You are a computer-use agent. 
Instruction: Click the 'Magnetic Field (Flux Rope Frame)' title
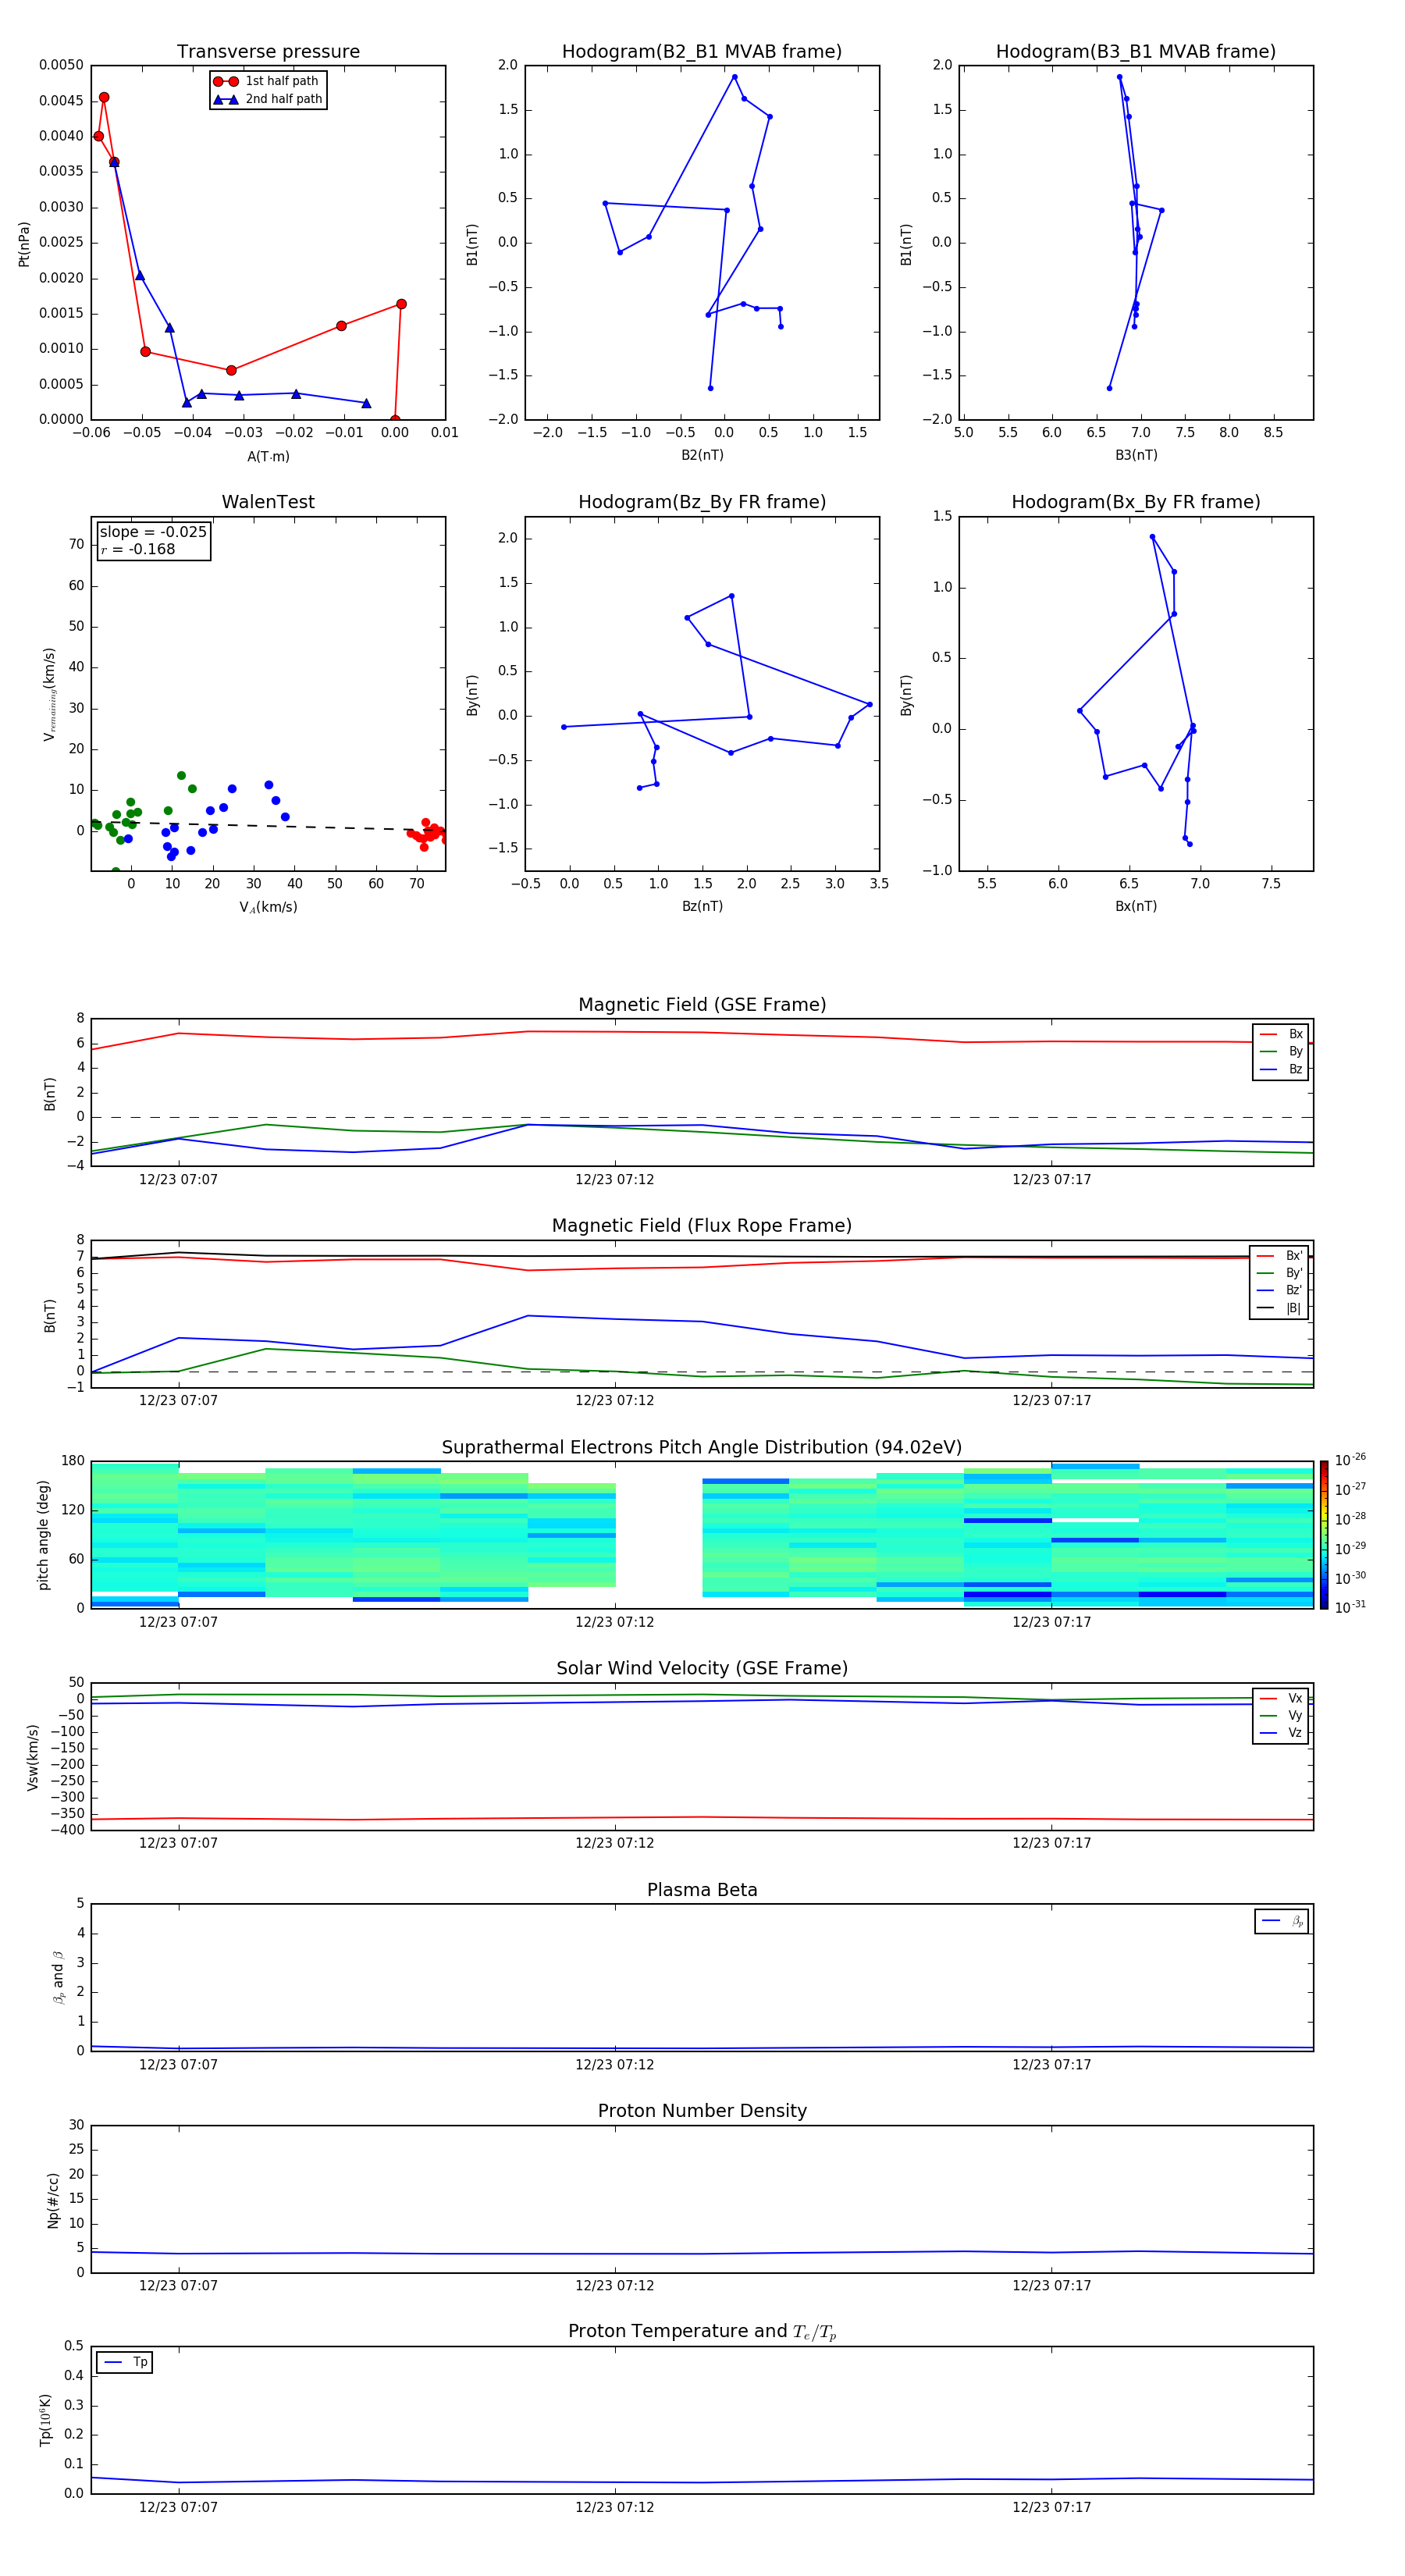[702, 1226]
